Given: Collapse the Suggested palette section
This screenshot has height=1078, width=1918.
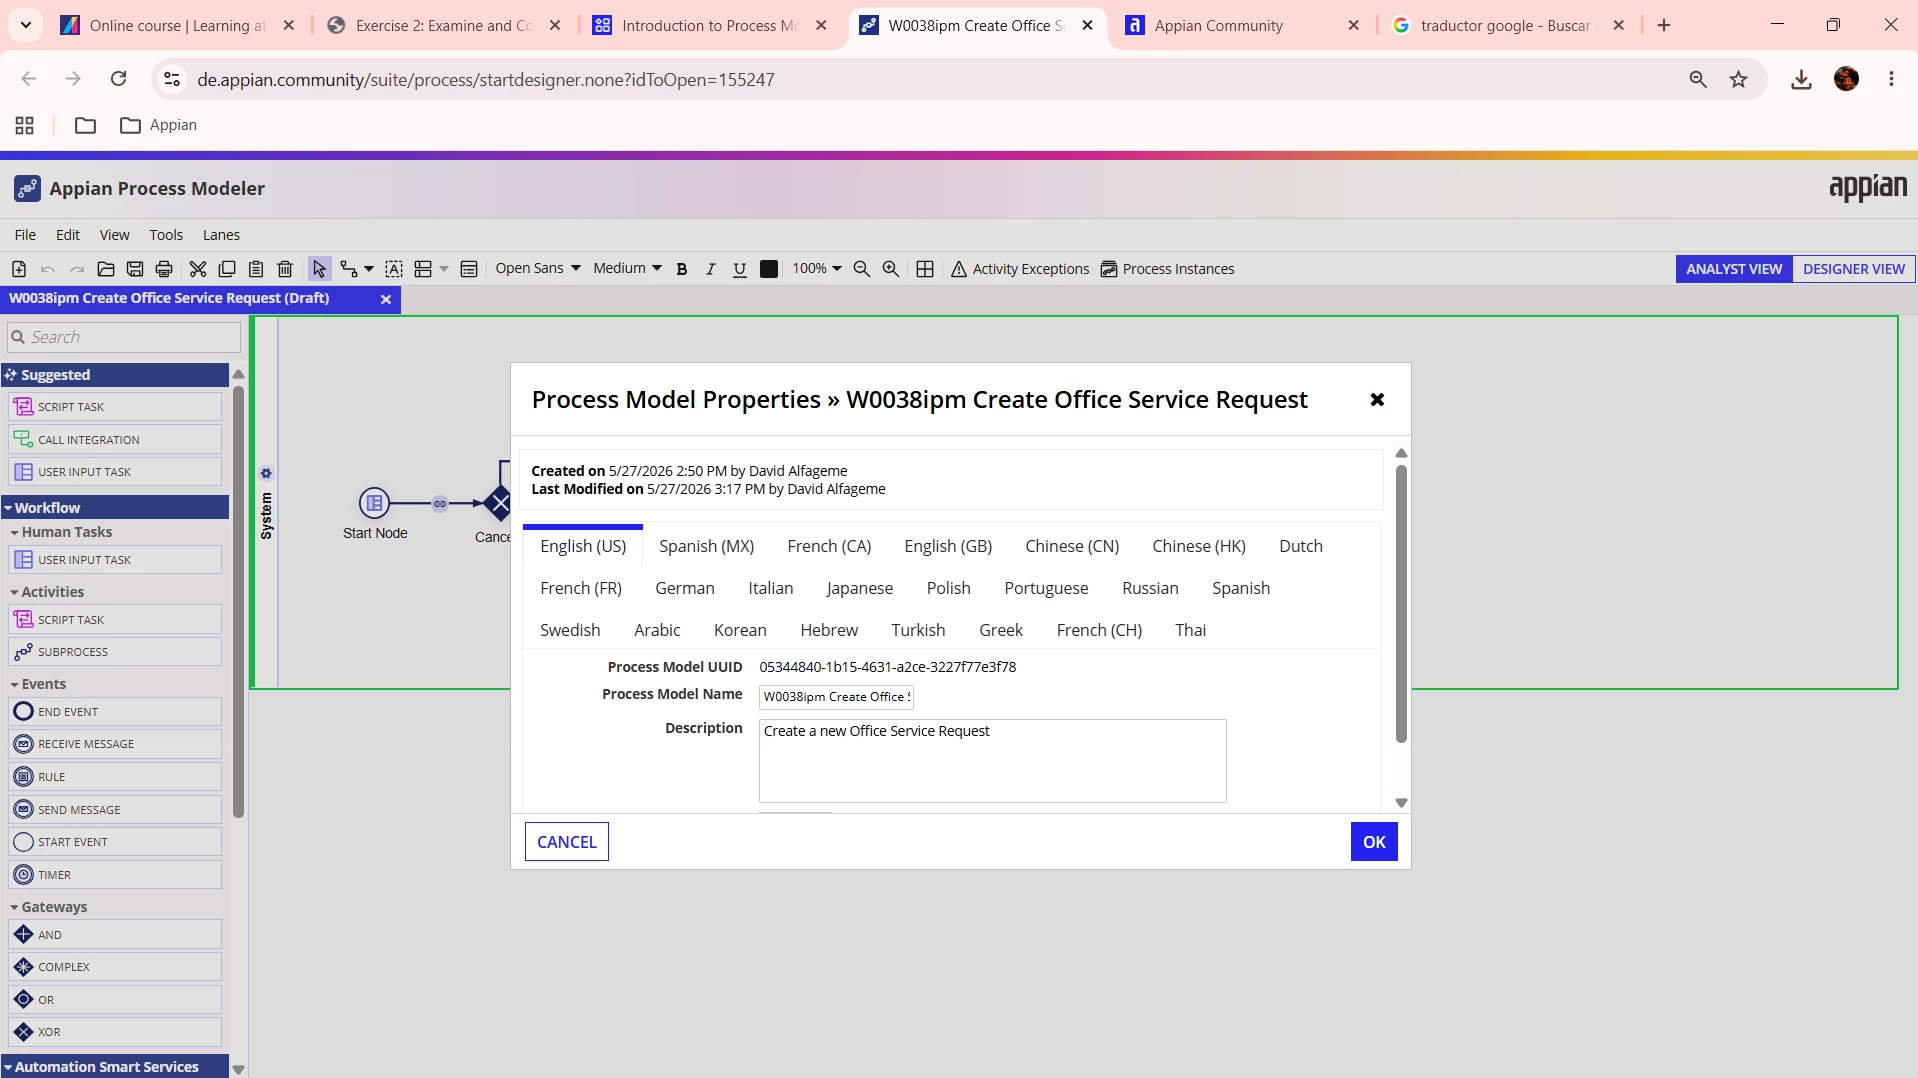Looking at the screenshot, I should (115, 375).
